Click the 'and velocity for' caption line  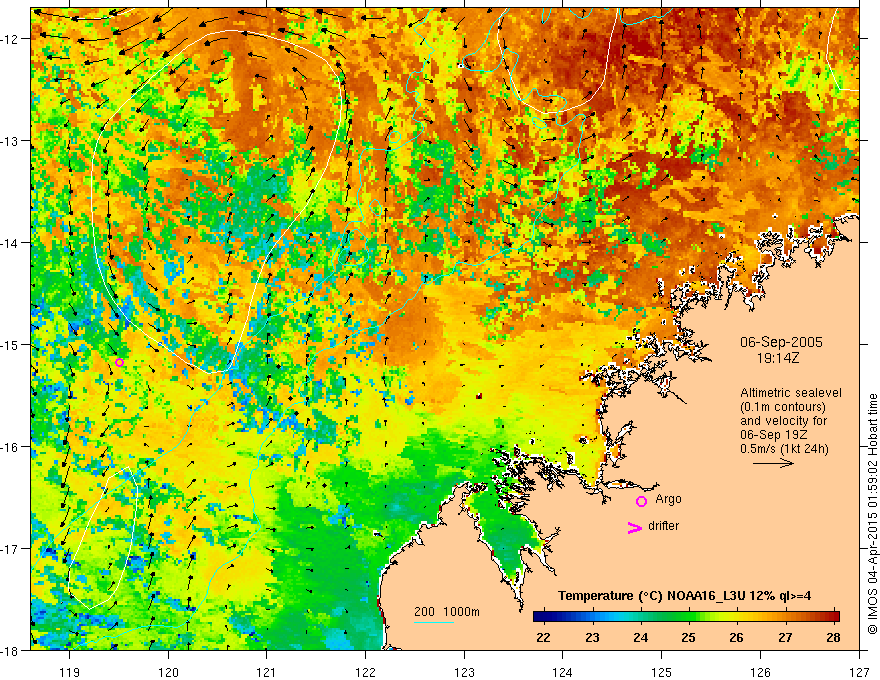pos(783,421)
